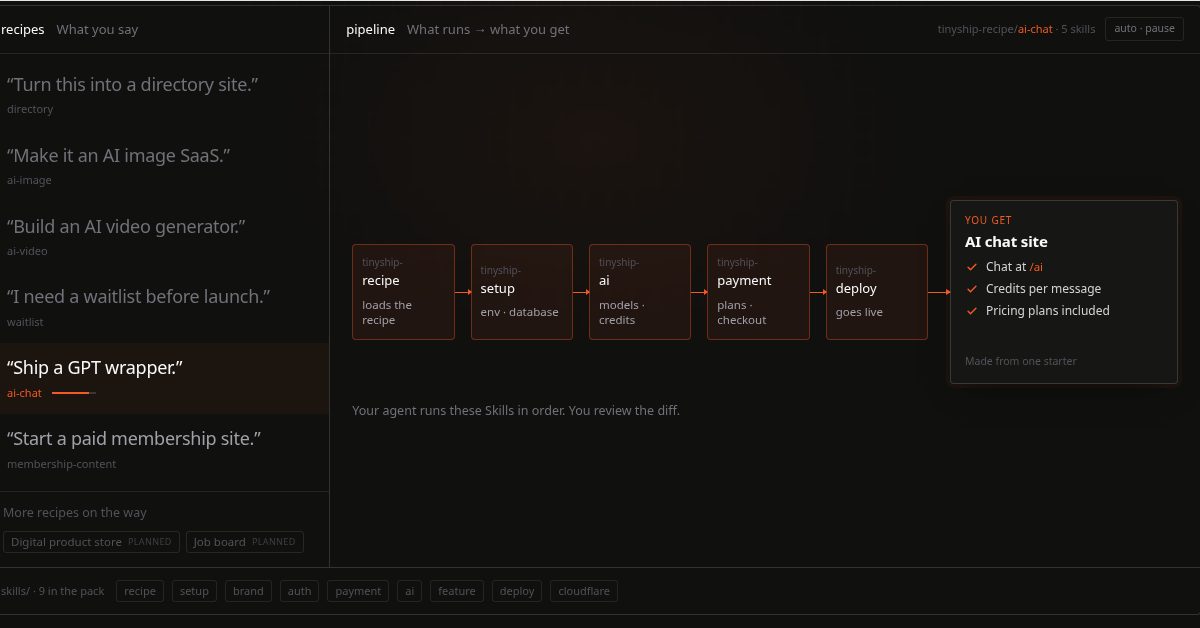Click the ai-chat link in pipeline header

point(1035,29)
